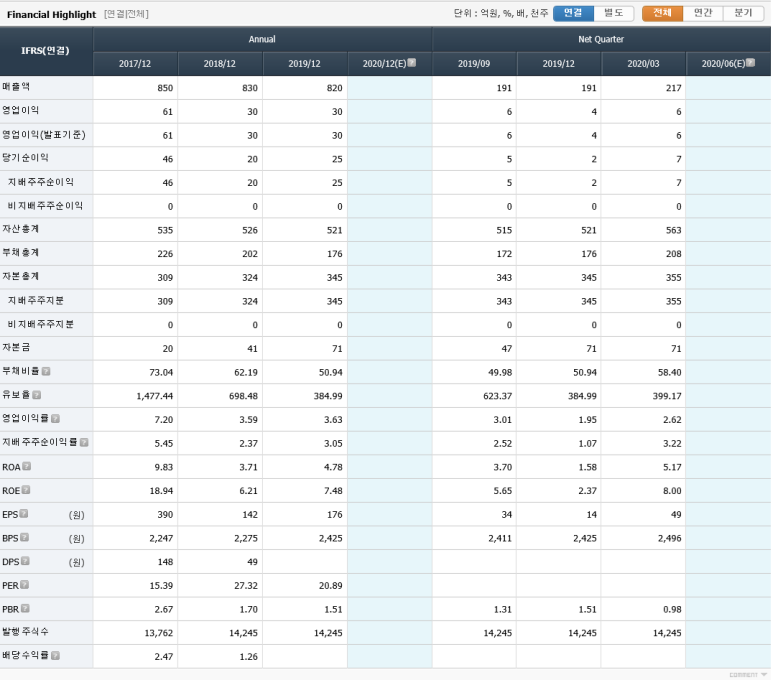Viewport: 773px width, 680px height.
Task: Switch to the 연간 annual tab
Action: (703, 13)
